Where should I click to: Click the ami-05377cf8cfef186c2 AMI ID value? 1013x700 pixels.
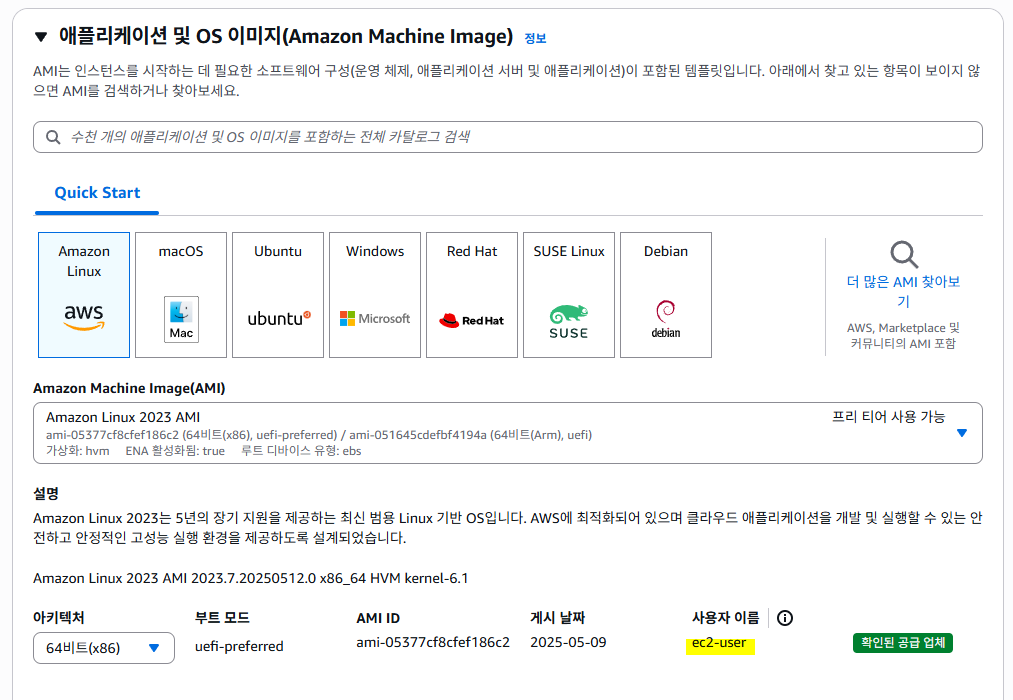point(433,643)
